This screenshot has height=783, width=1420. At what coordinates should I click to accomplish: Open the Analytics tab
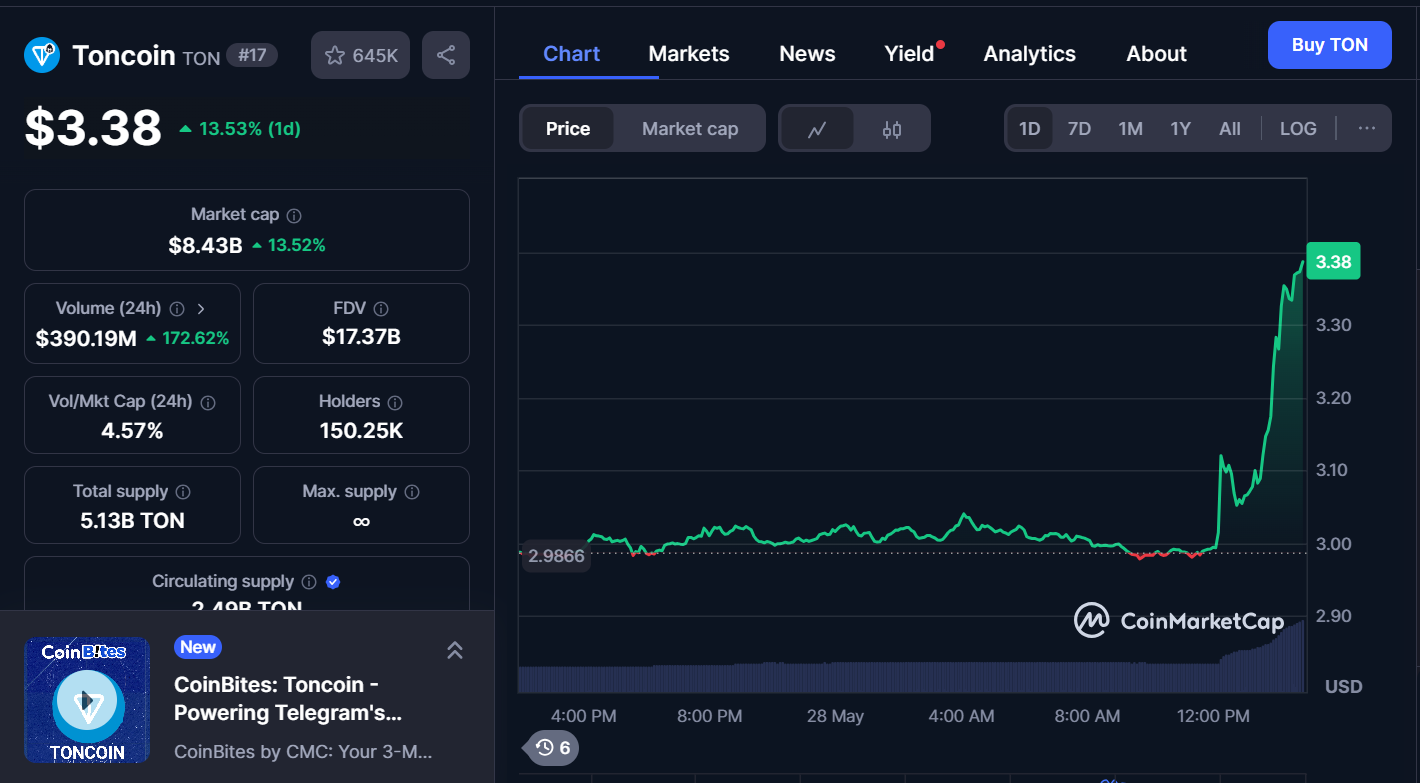tap(1030, 54)
